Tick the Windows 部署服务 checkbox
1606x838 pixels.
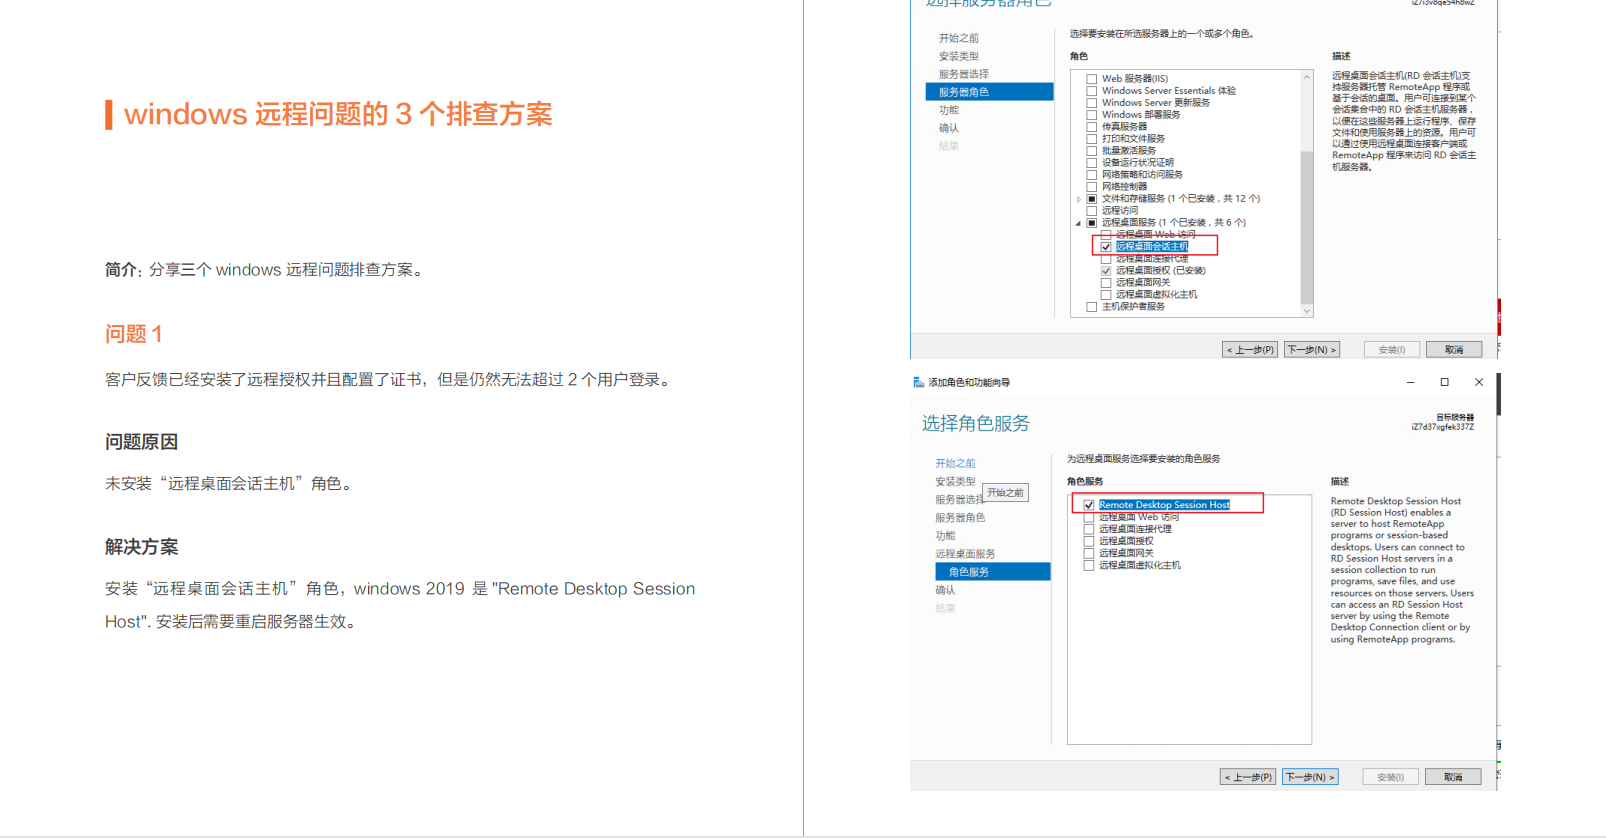(x=1092, y=115)
